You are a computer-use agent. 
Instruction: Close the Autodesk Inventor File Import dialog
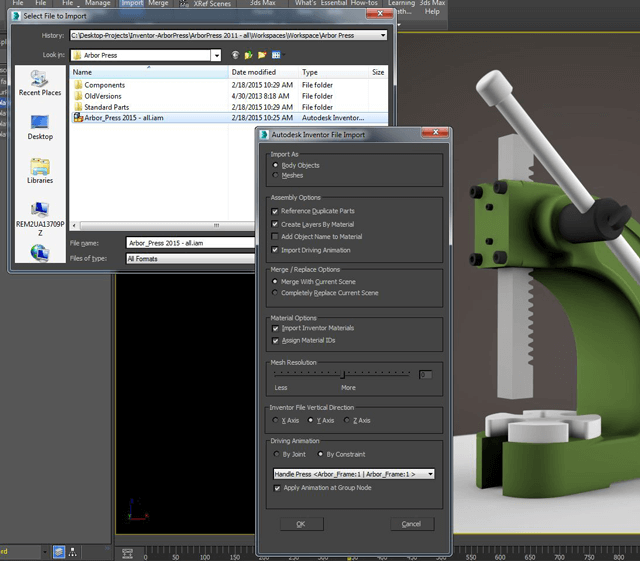pos(435,132)
